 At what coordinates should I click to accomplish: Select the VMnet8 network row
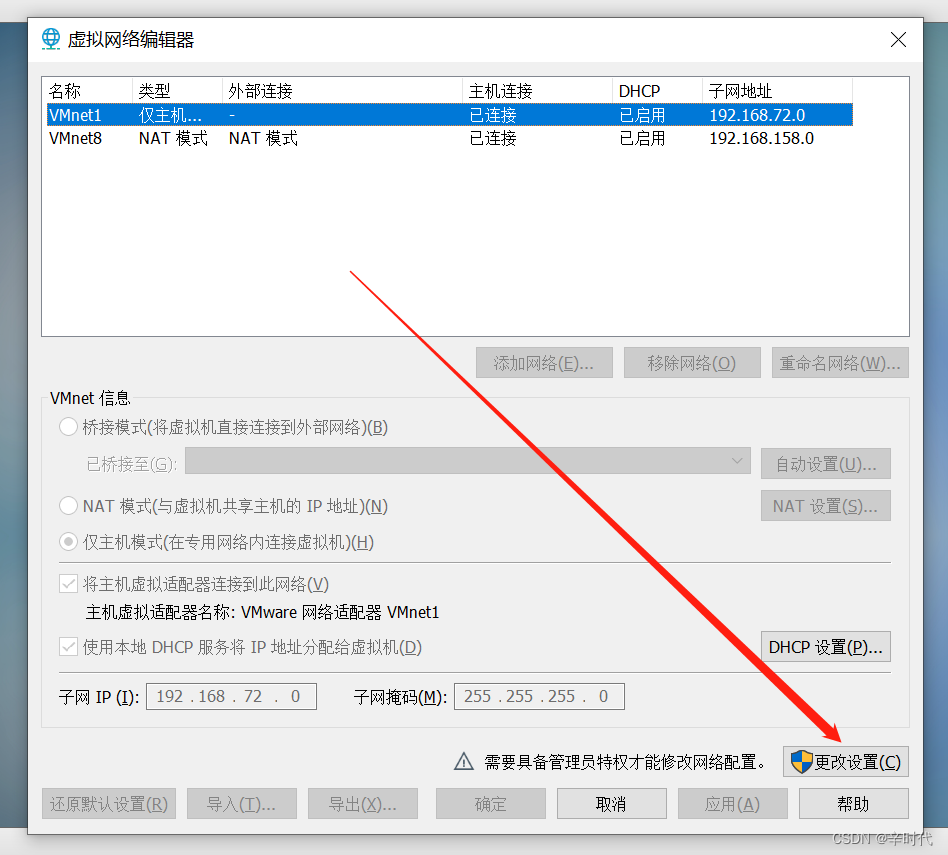click(450, 138)
